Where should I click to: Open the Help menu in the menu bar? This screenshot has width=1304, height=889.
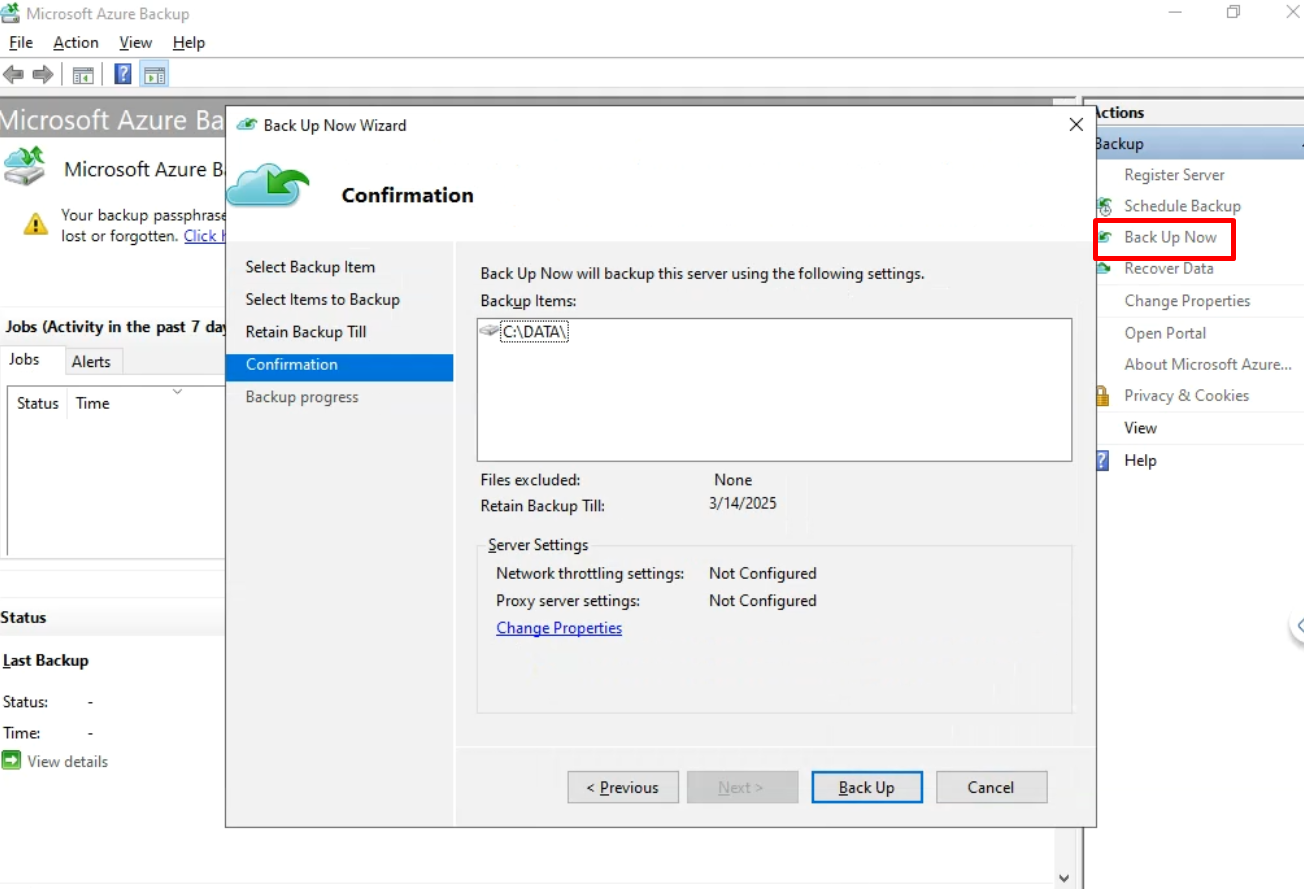coord(189,42)
